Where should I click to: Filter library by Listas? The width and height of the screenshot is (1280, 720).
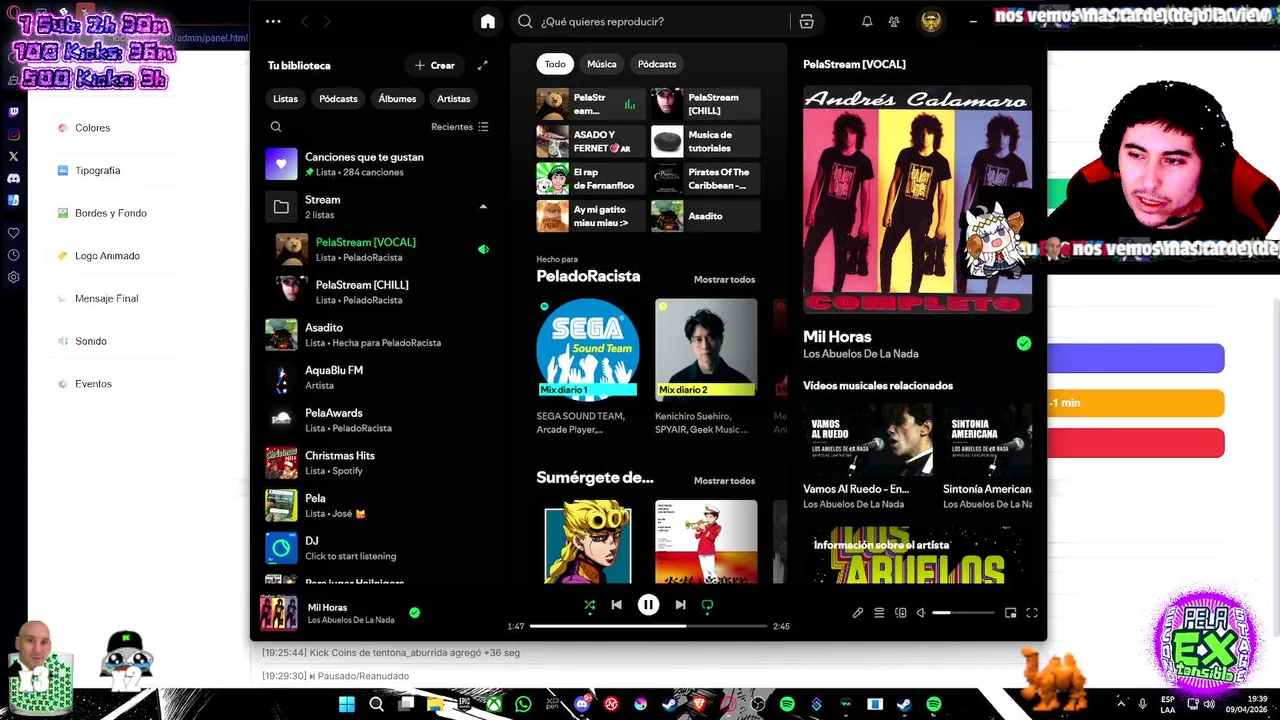(286, 99)
